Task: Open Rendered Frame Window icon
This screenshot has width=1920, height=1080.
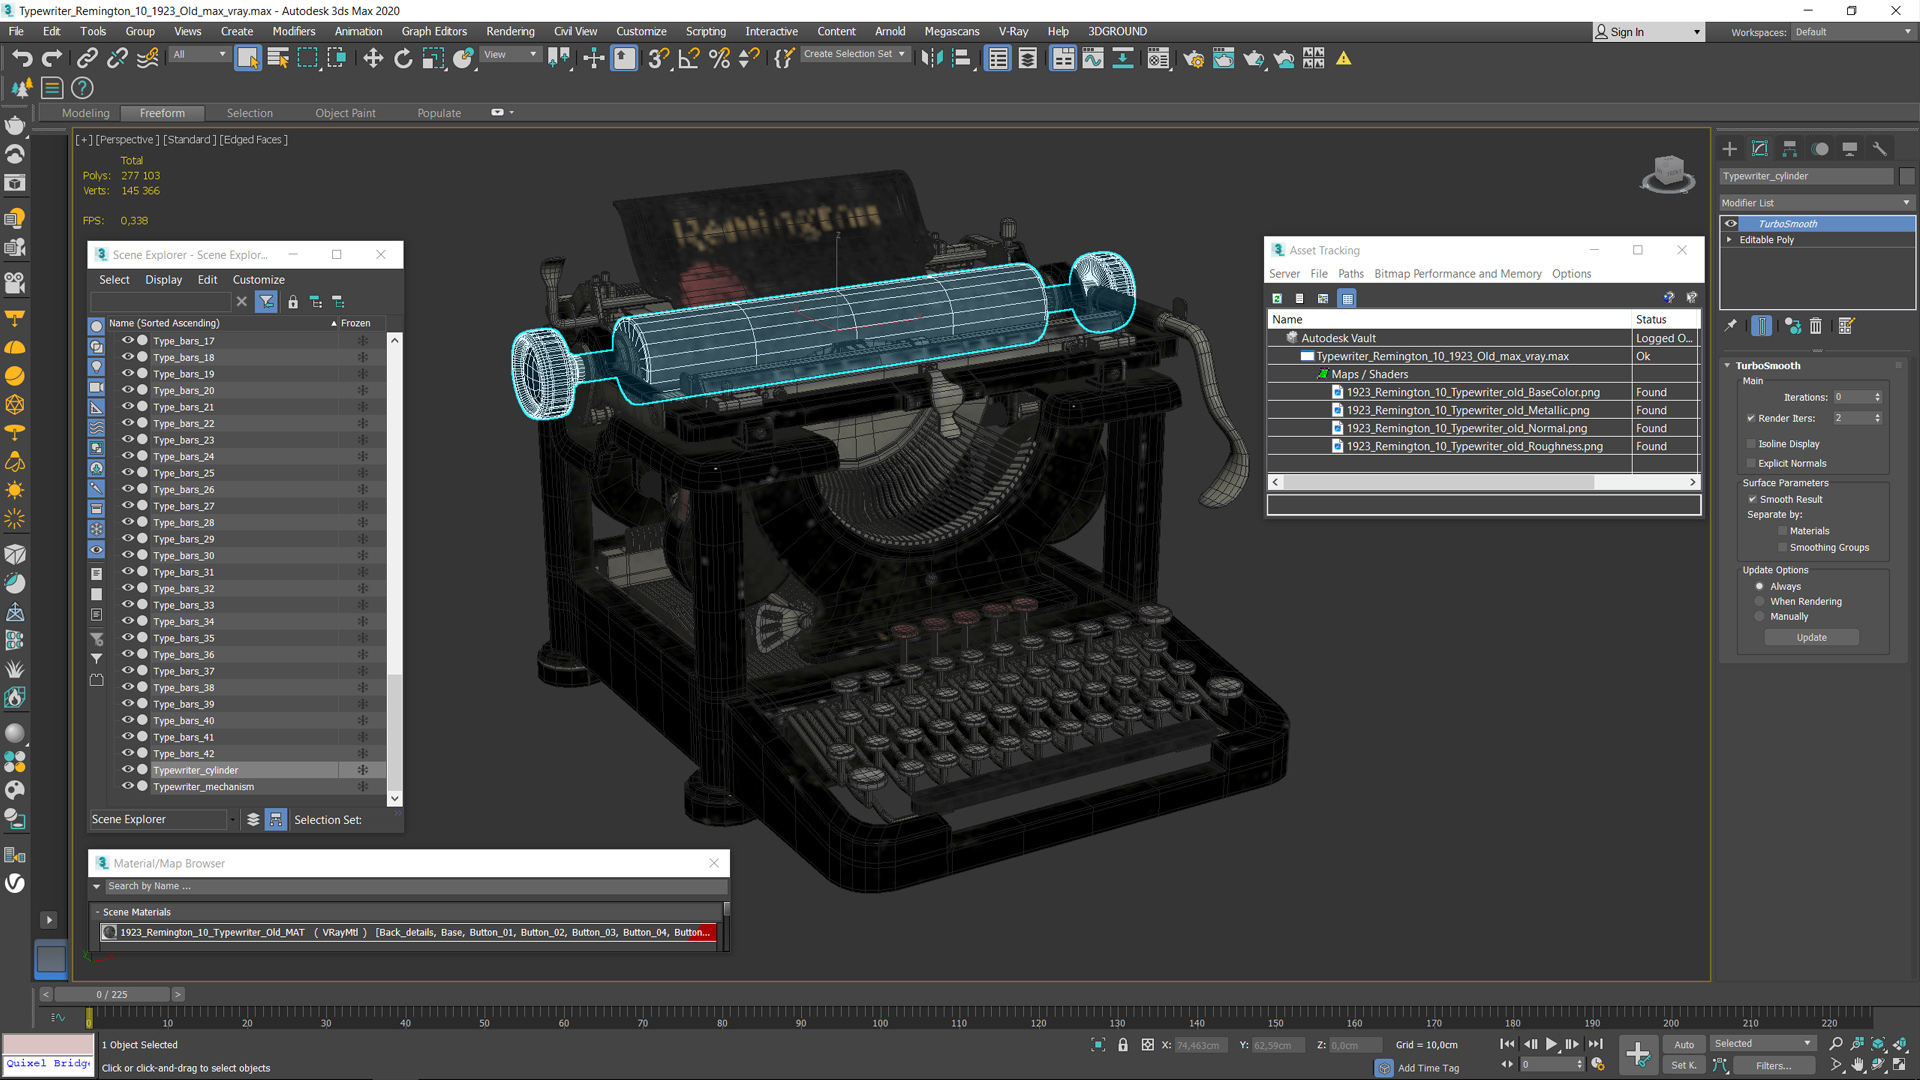Action: pos(1223,59)
